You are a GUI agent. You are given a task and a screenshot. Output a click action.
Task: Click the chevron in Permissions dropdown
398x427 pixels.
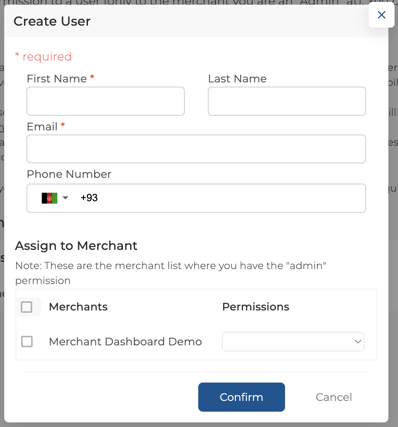pos(358,342)
